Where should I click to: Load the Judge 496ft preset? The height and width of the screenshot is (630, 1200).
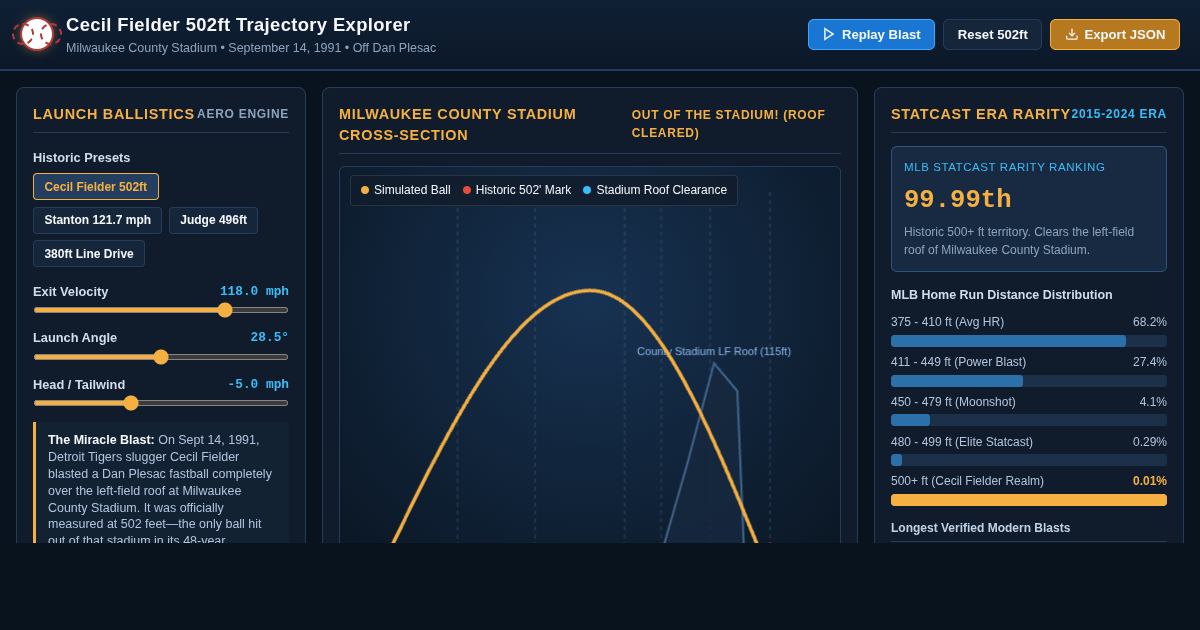pos(213,220)
